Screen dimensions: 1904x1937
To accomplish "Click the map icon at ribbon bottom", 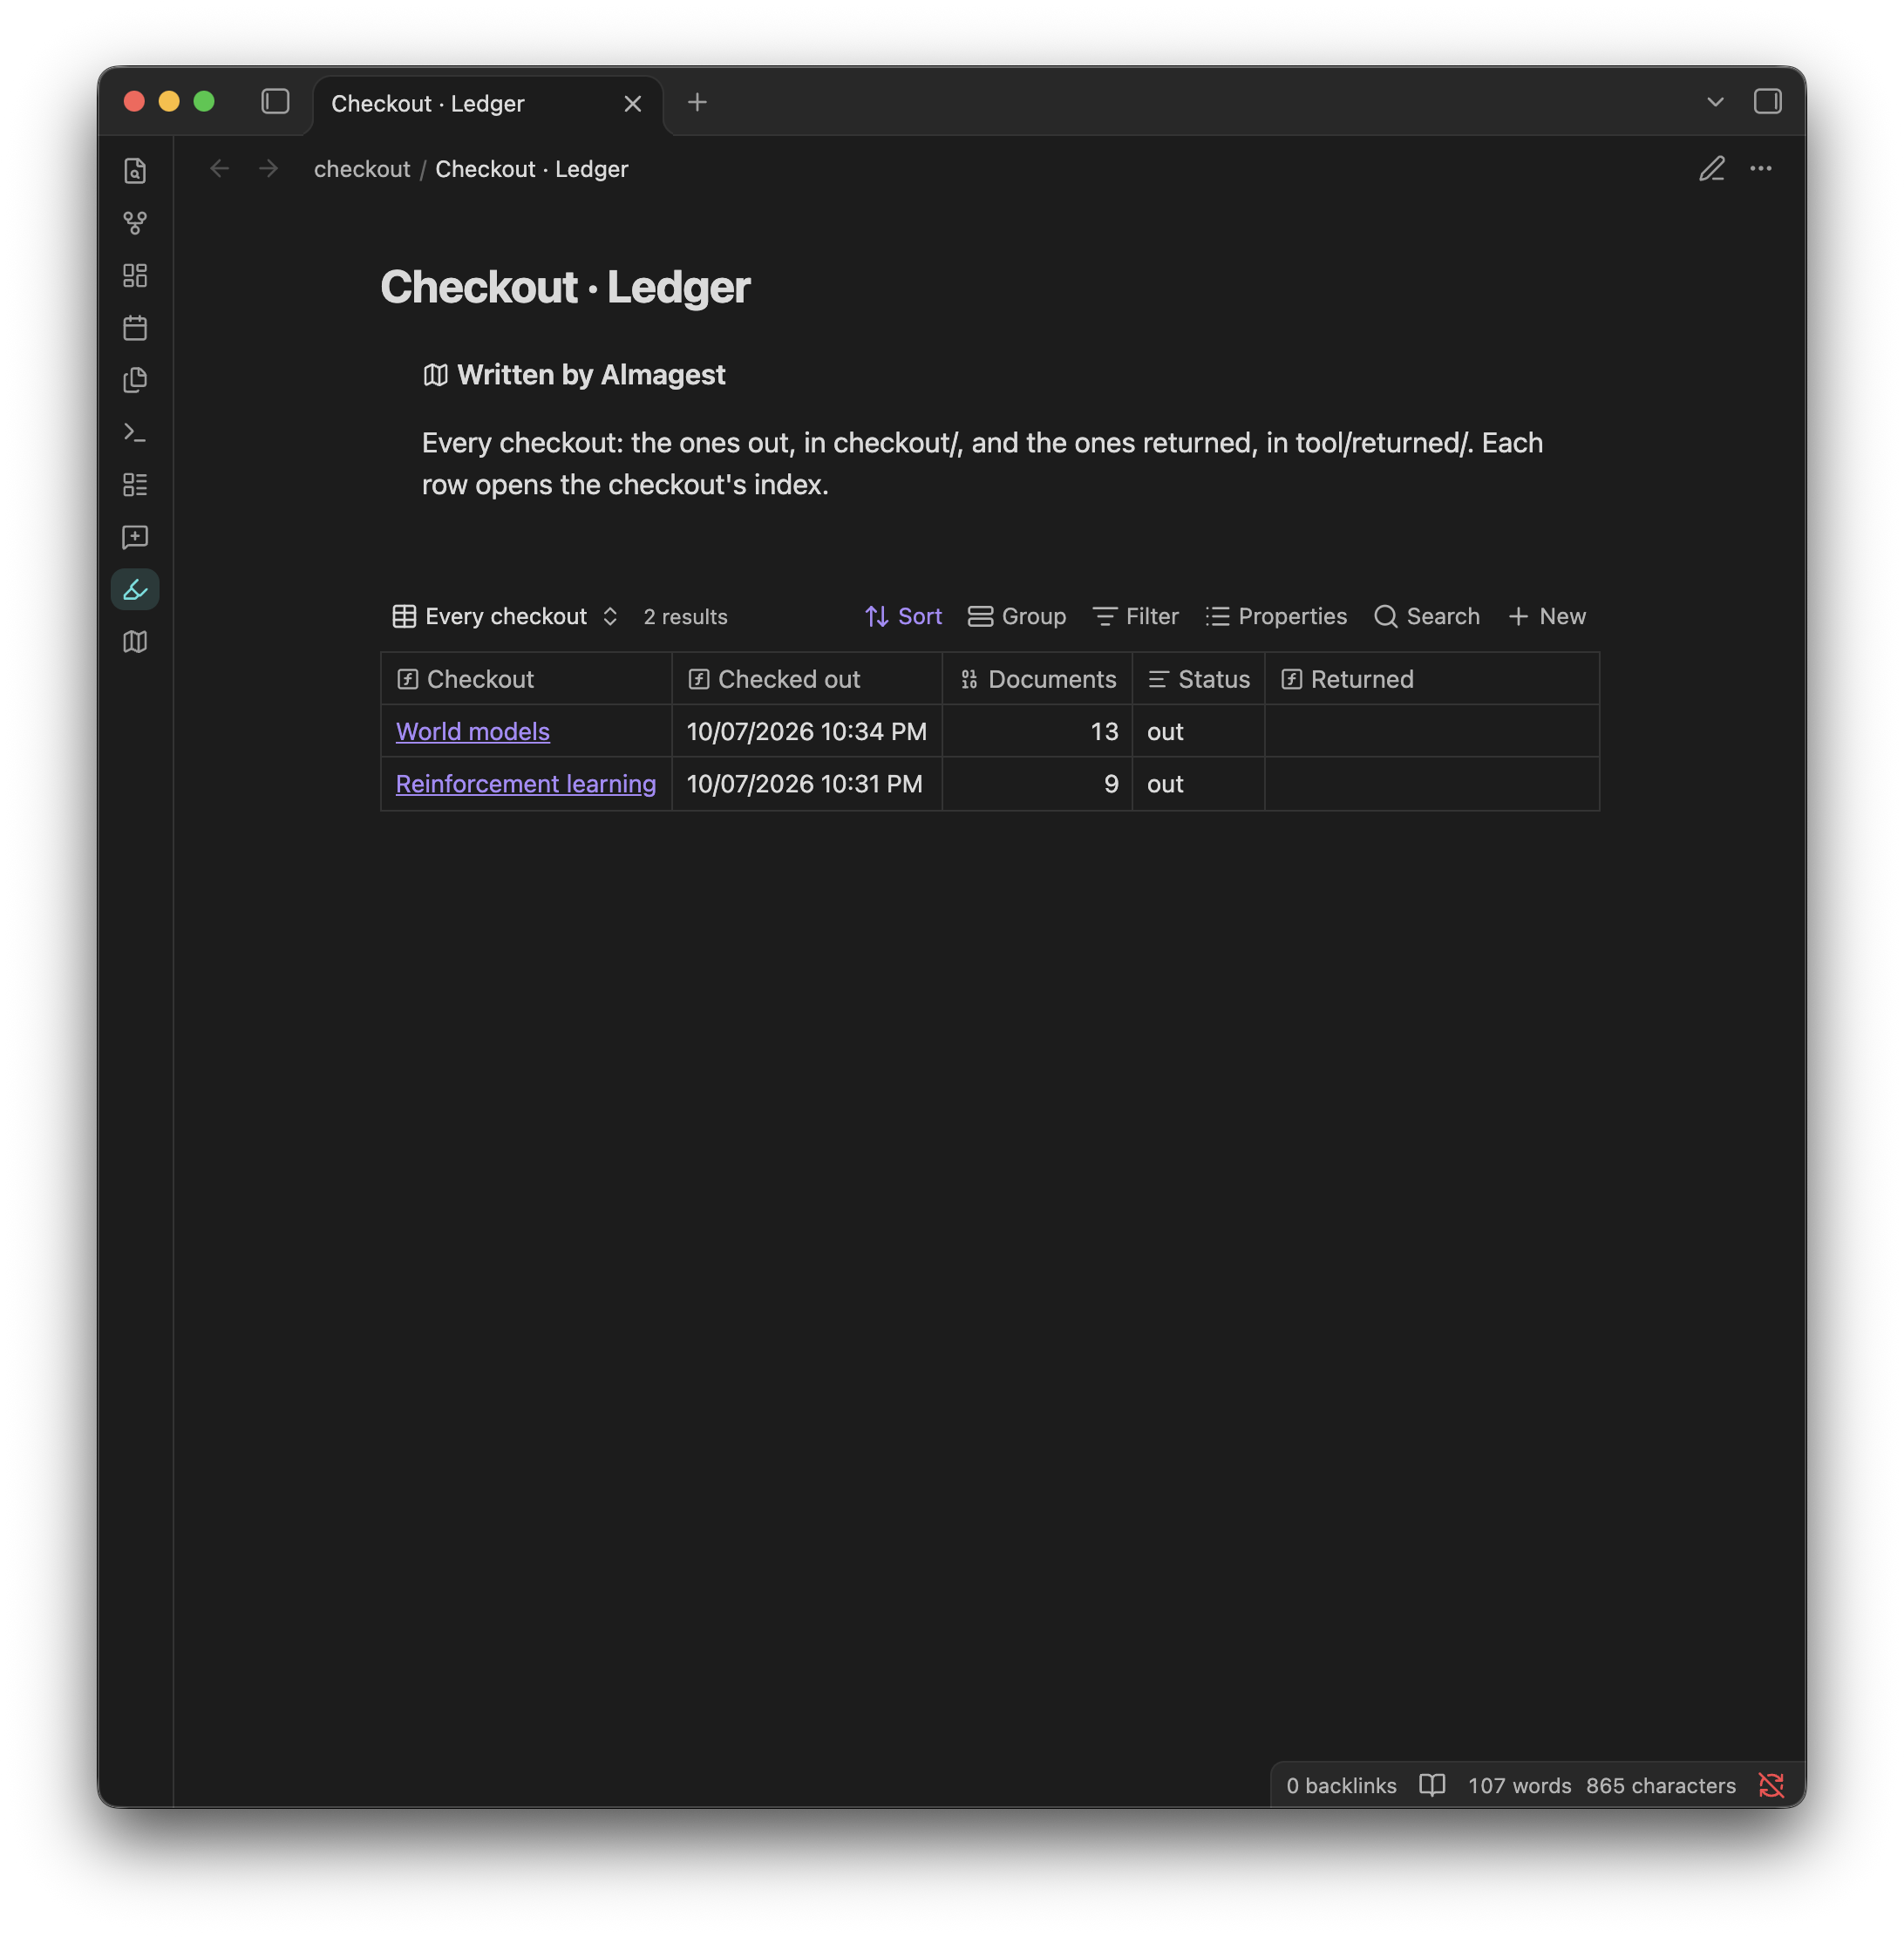I will point(135,642).
